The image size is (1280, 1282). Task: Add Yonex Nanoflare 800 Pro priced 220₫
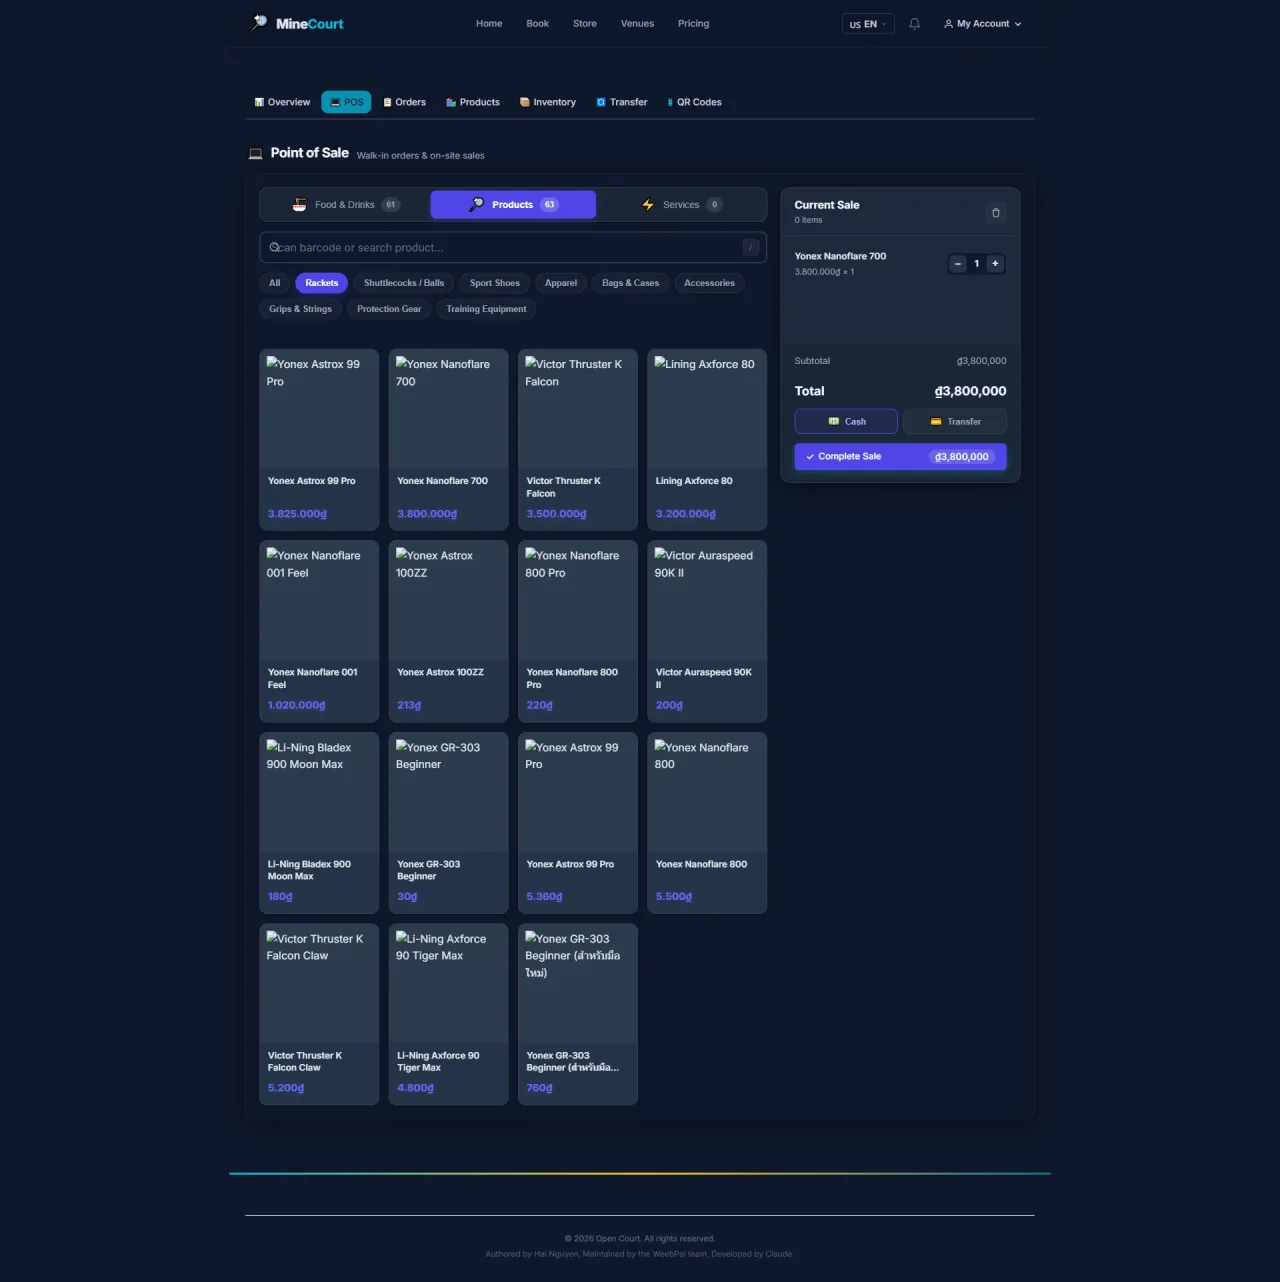[x=578, y=631]
